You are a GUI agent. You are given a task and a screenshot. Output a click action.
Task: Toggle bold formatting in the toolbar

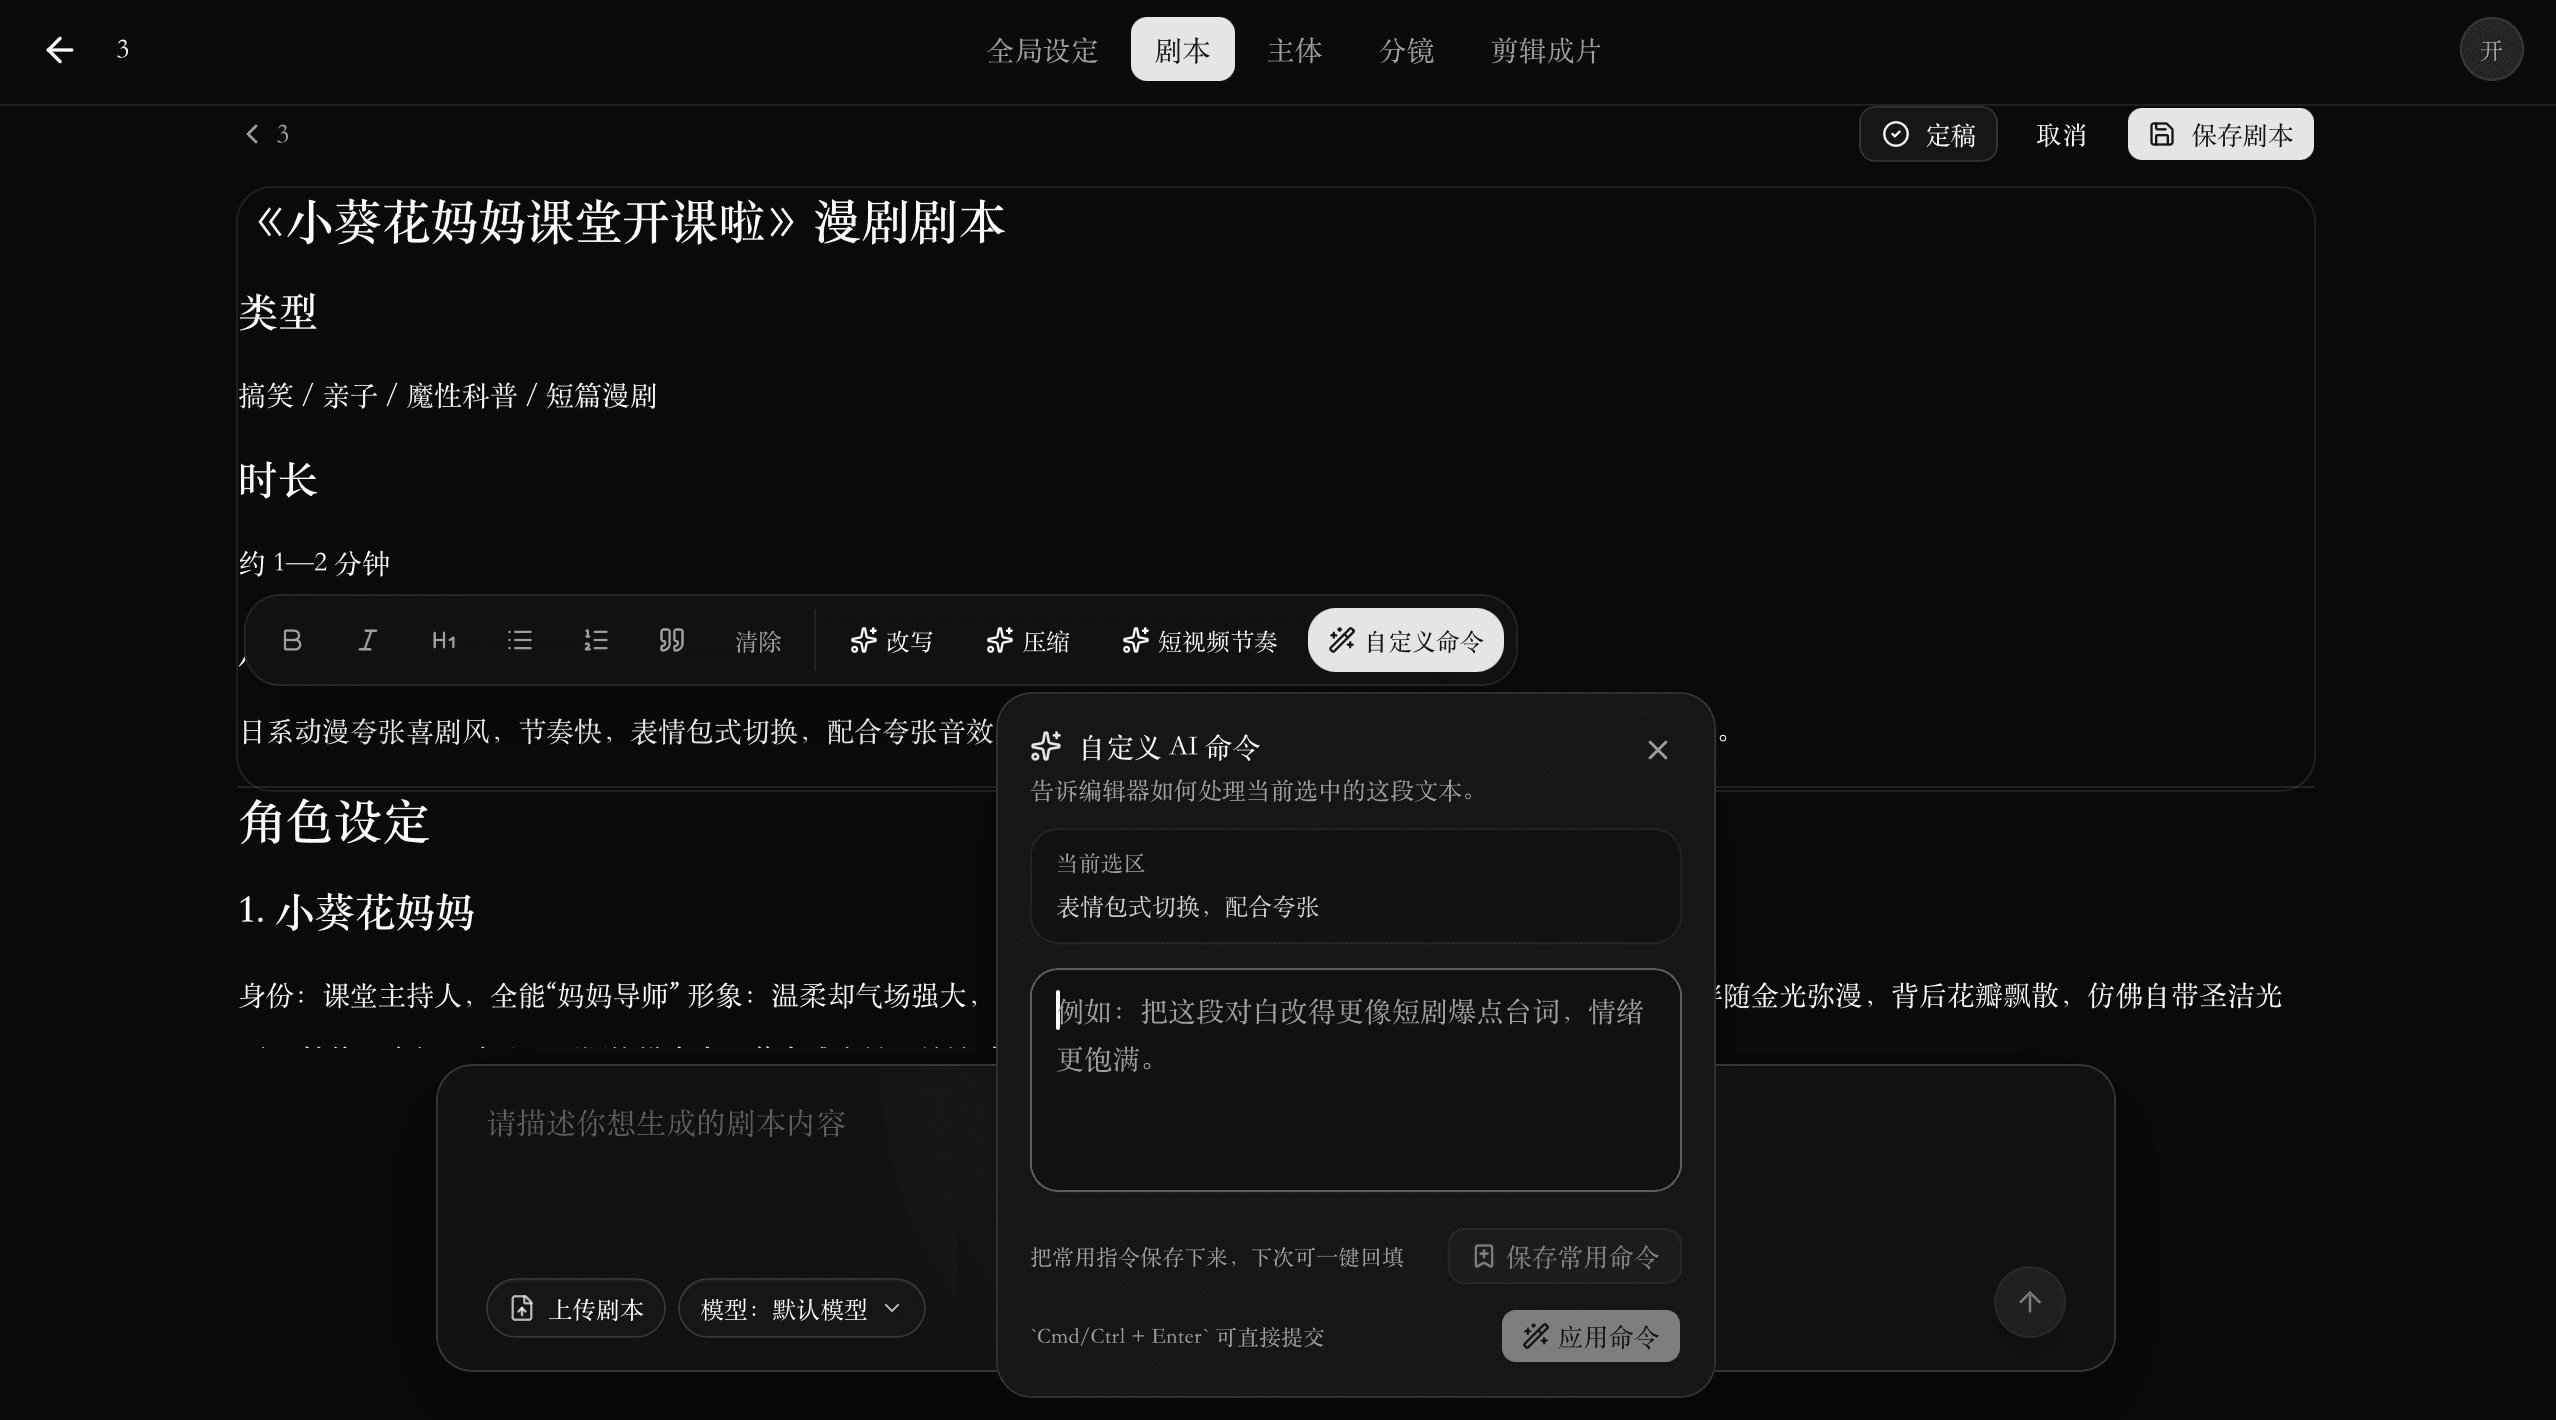tap(291, 640)
